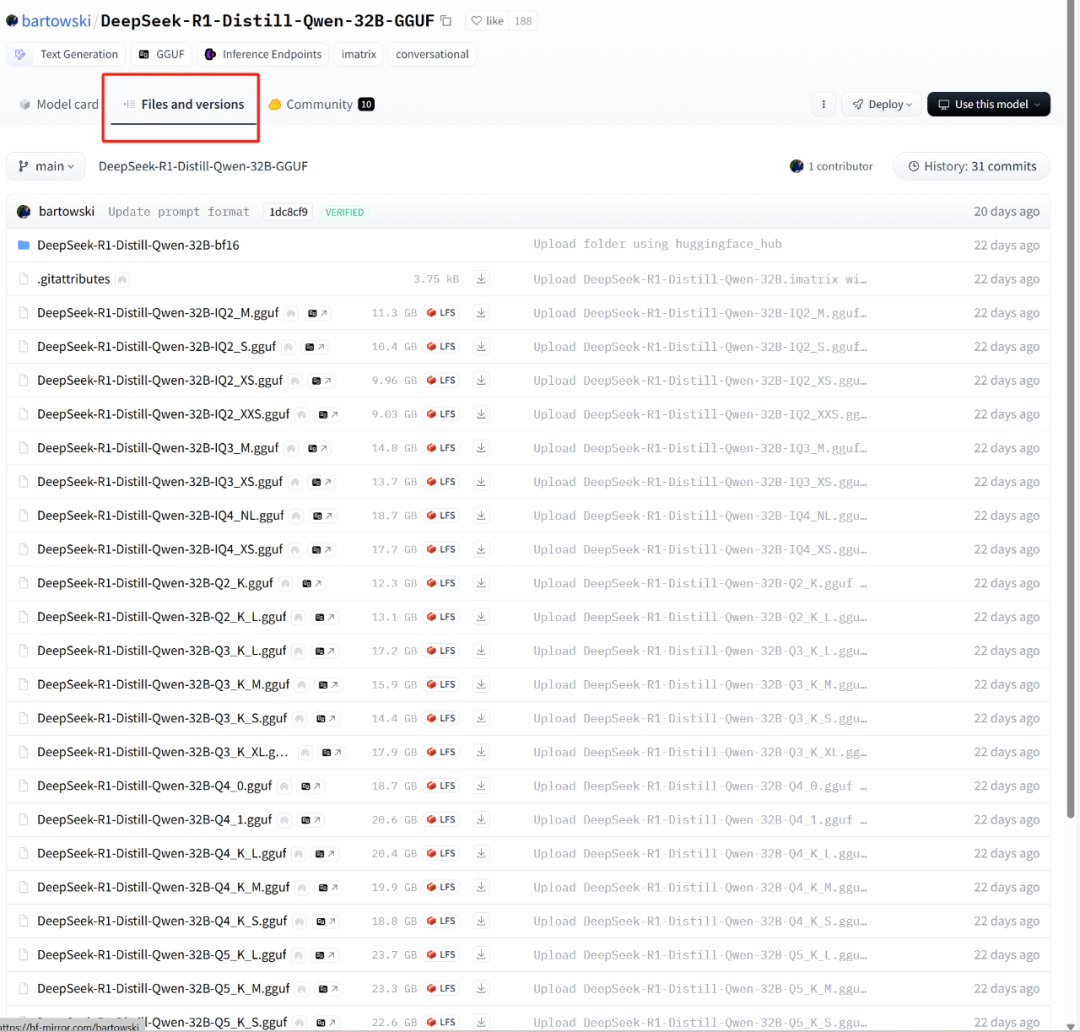Download the IQ2_M.gguf file
Image resolution: width=1080 pixels, height=1032 pixels.
click(x=481, y=313)
